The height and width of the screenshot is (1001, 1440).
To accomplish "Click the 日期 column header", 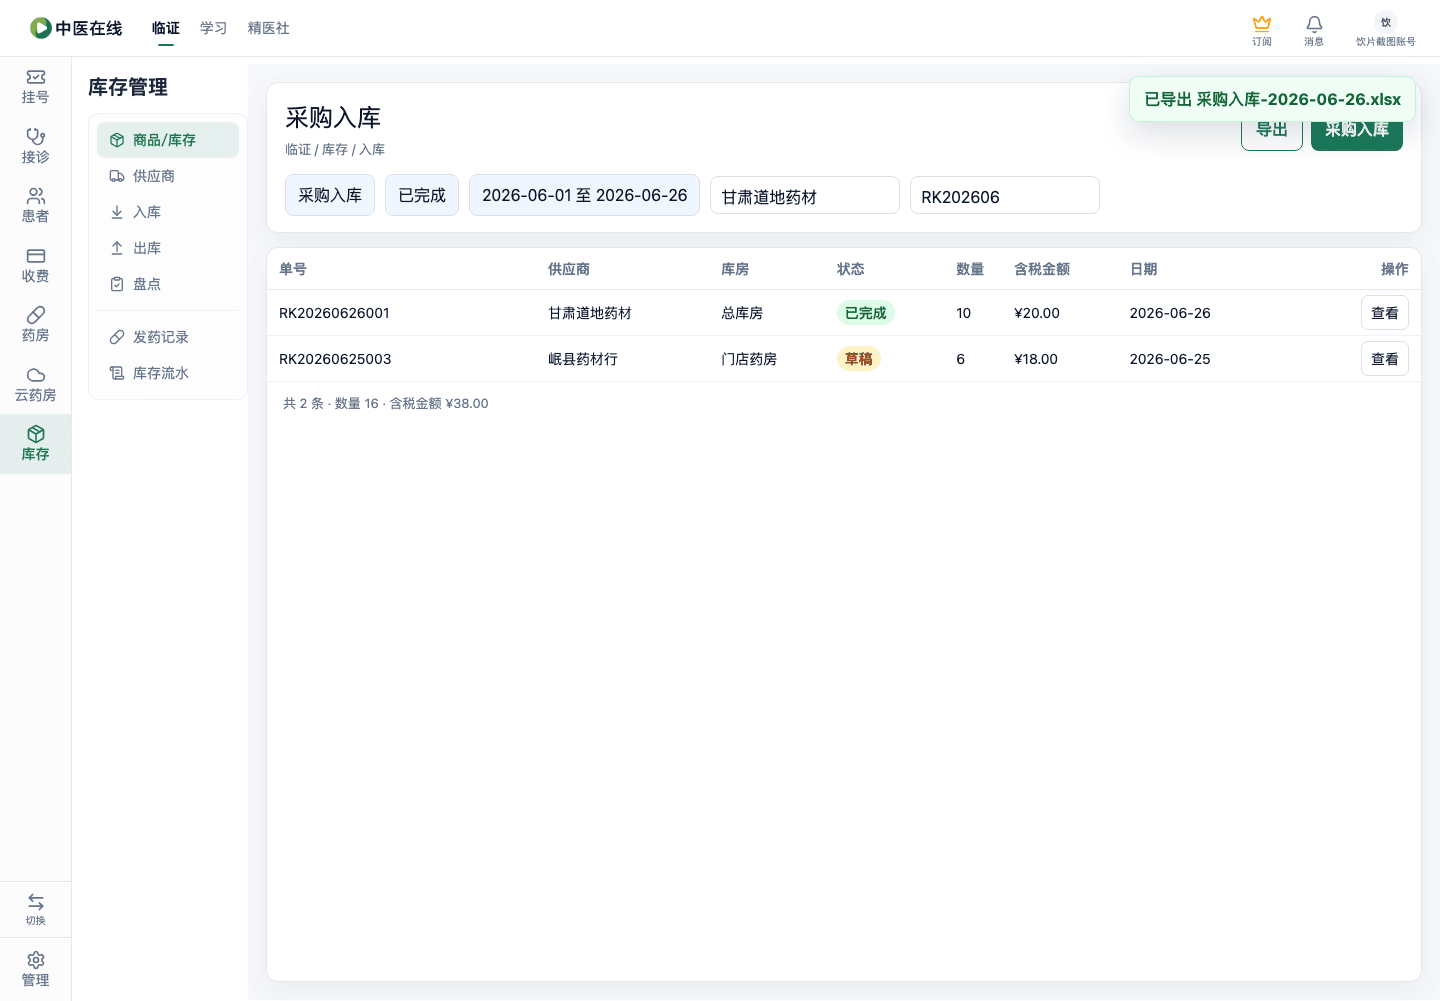I will coord(1144,269).
